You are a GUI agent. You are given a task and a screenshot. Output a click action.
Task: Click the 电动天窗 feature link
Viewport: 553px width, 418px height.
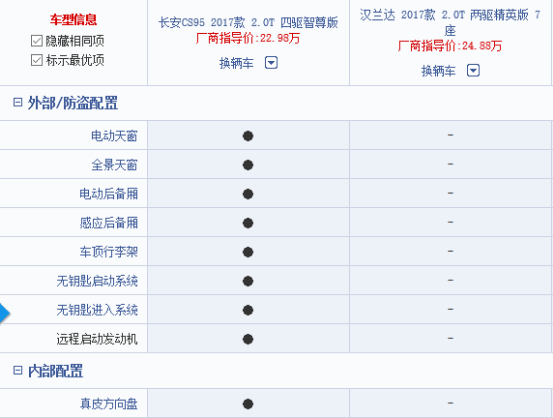pyautogui.click(x=114, y=136)
